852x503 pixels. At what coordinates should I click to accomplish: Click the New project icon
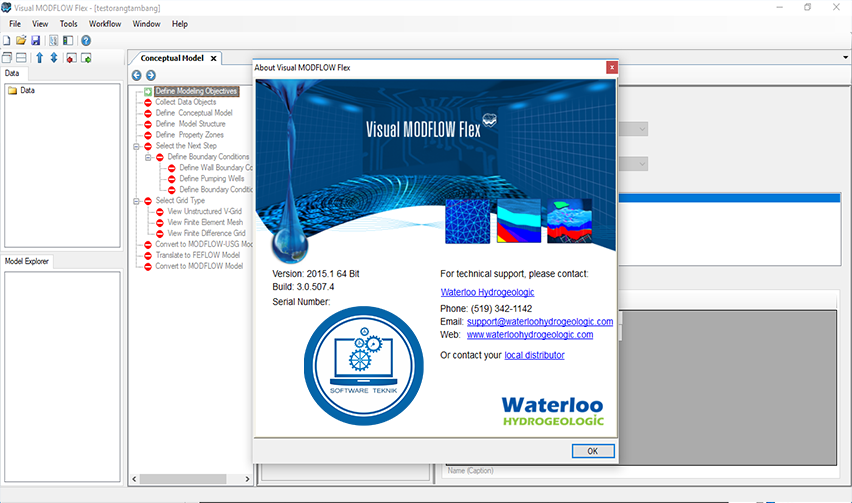[x=7, y=41]
